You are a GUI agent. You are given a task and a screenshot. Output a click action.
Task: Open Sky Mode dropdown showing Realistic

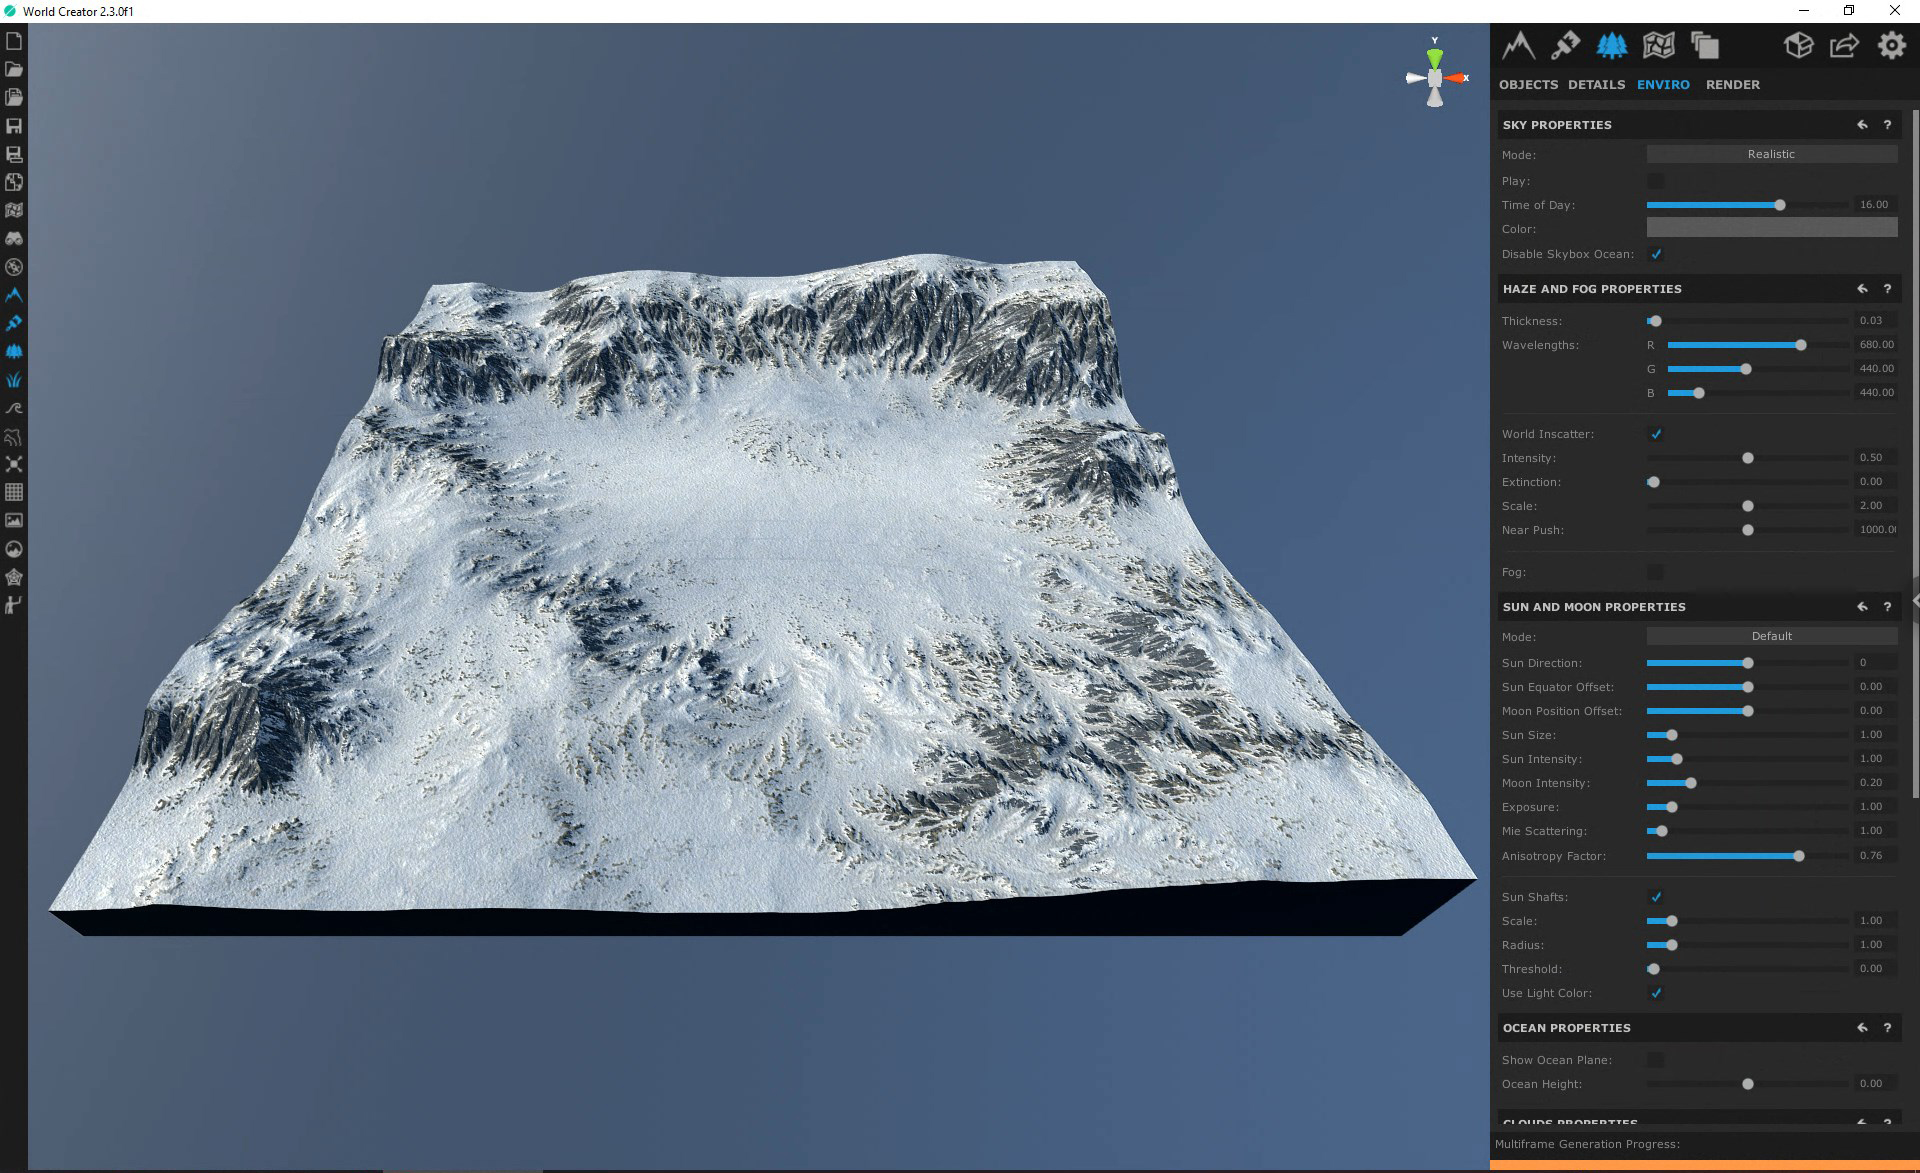tap(1771, 154)
